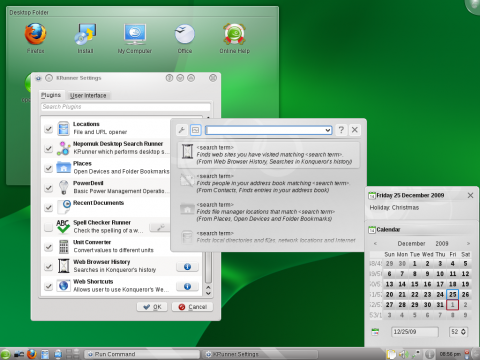Toggle the Nepomuk Desktop Search Runner checkbox
Viewport: 480px width, 360px height.
click(x=49, y=148)
